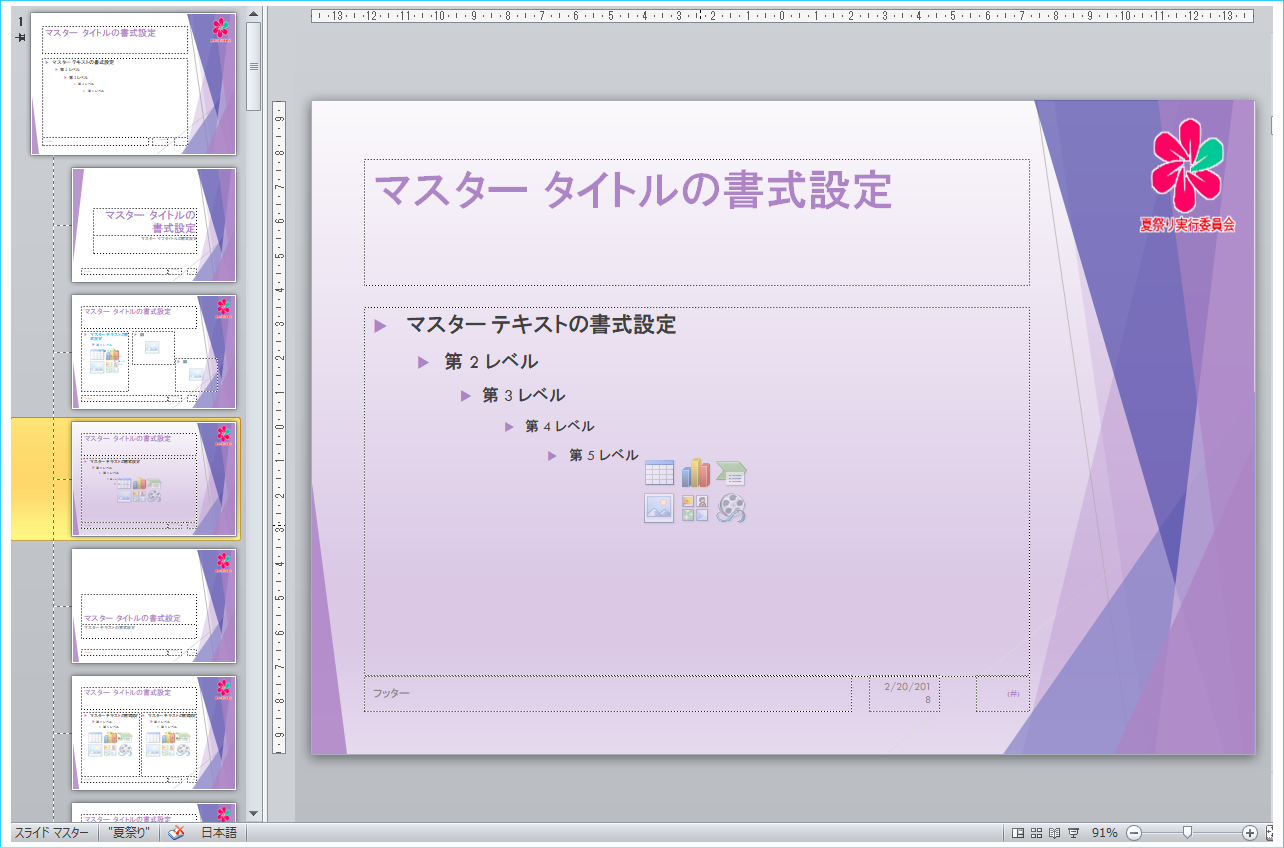Click the Insert Media Clip film icon
Screen dimensions: 1284x848
click(x=732, y=508)
